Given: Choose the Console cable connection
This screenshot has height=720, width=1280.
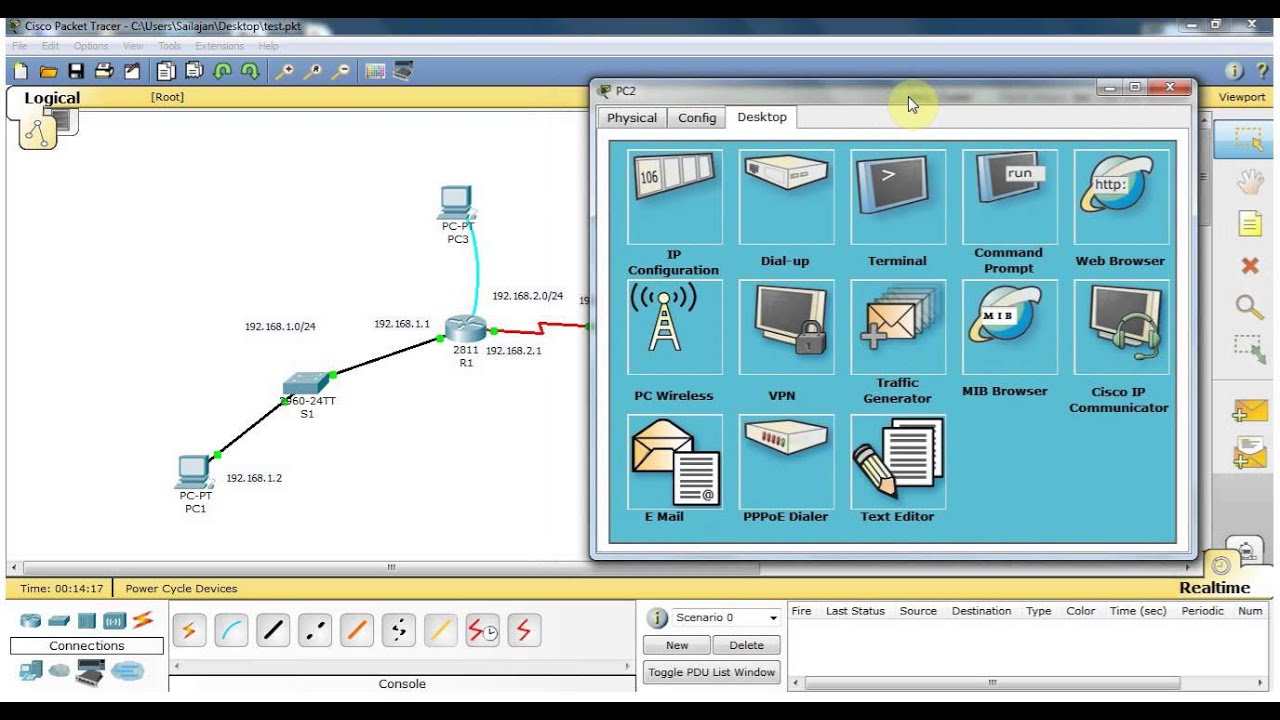Looking at the screenshot, I should click(231, 630).
